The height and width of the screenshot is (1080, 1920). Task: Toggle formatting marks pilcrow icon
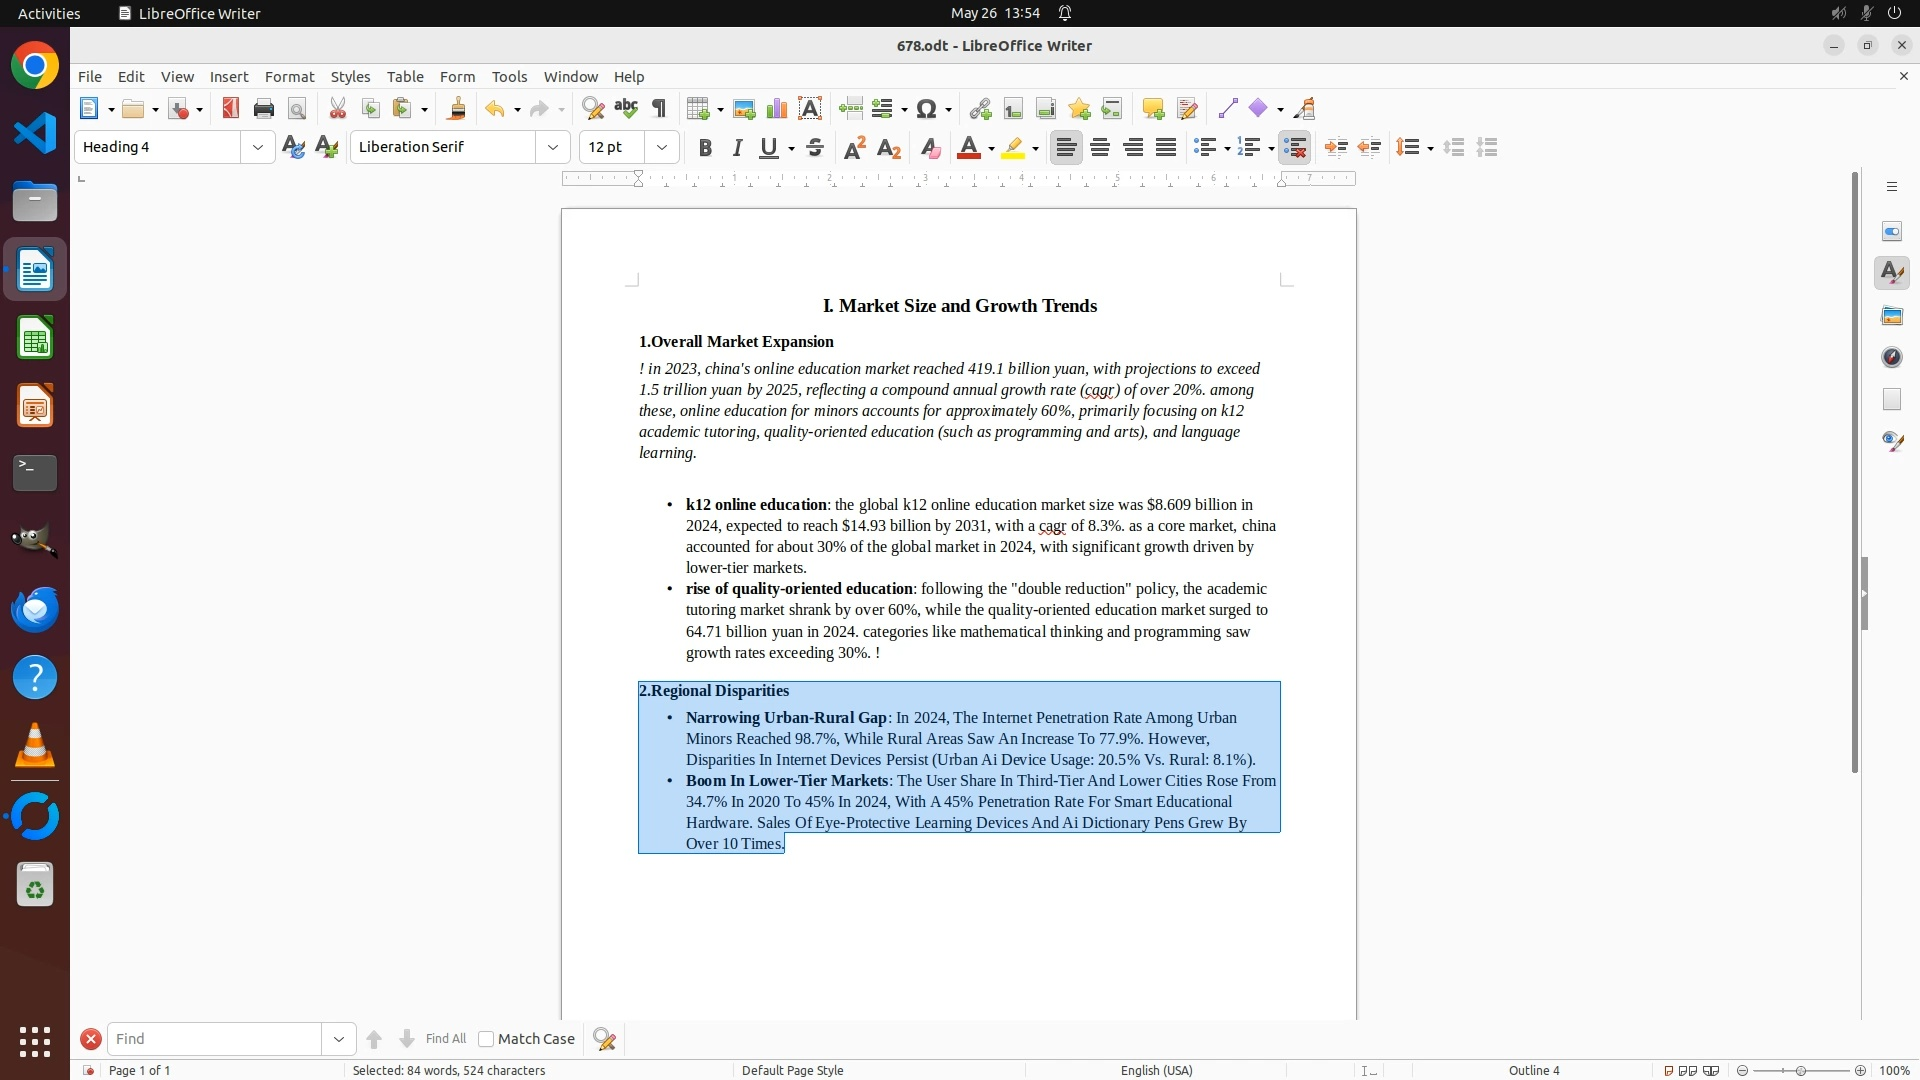(659, 109)
